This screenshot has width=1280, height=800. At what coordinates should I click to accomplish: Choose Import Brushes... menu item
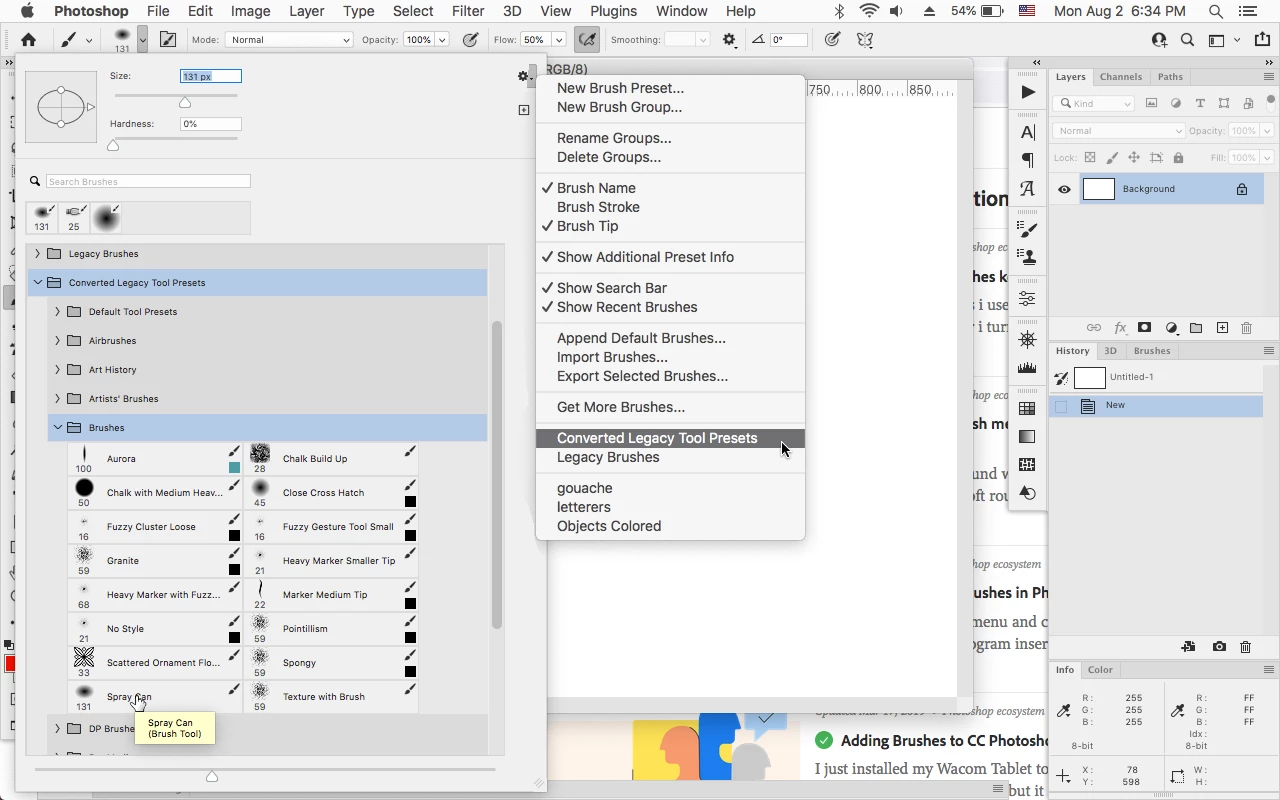[x=612, y=357]
